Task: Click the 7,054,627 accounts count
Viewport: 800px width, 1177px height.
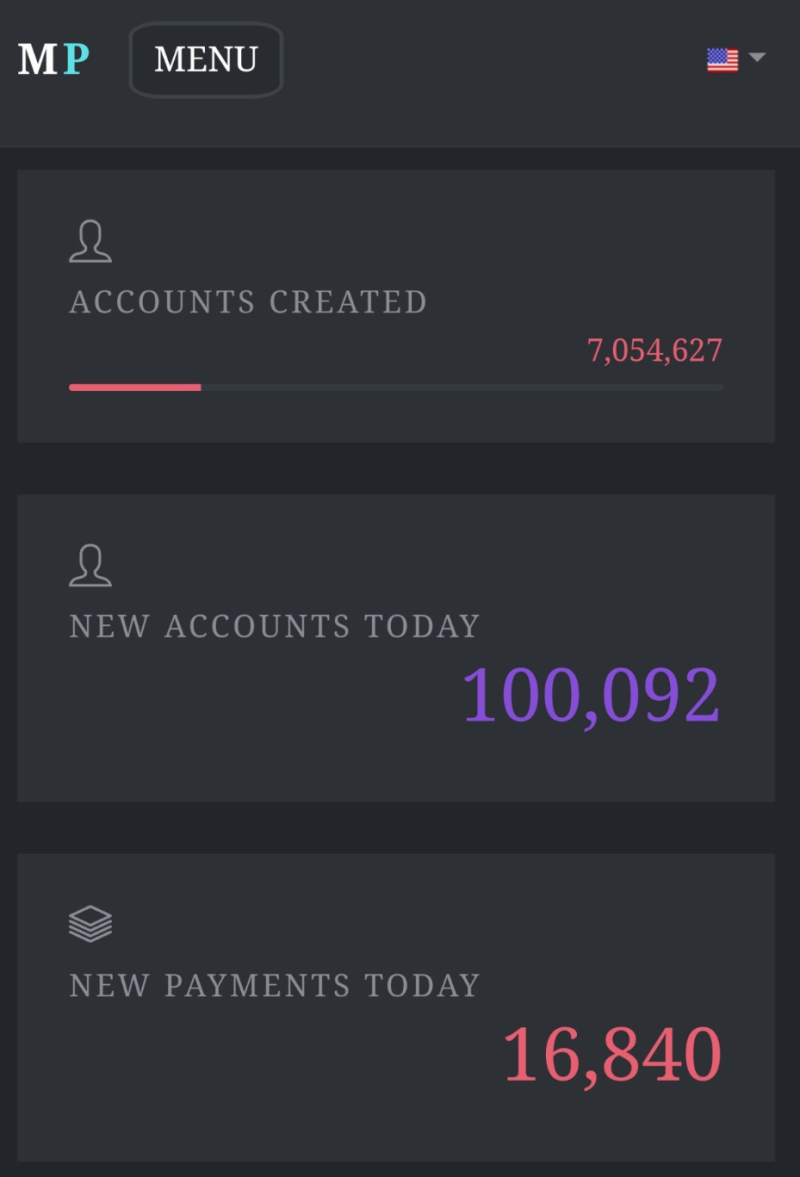Action: [x=654, y=351]
